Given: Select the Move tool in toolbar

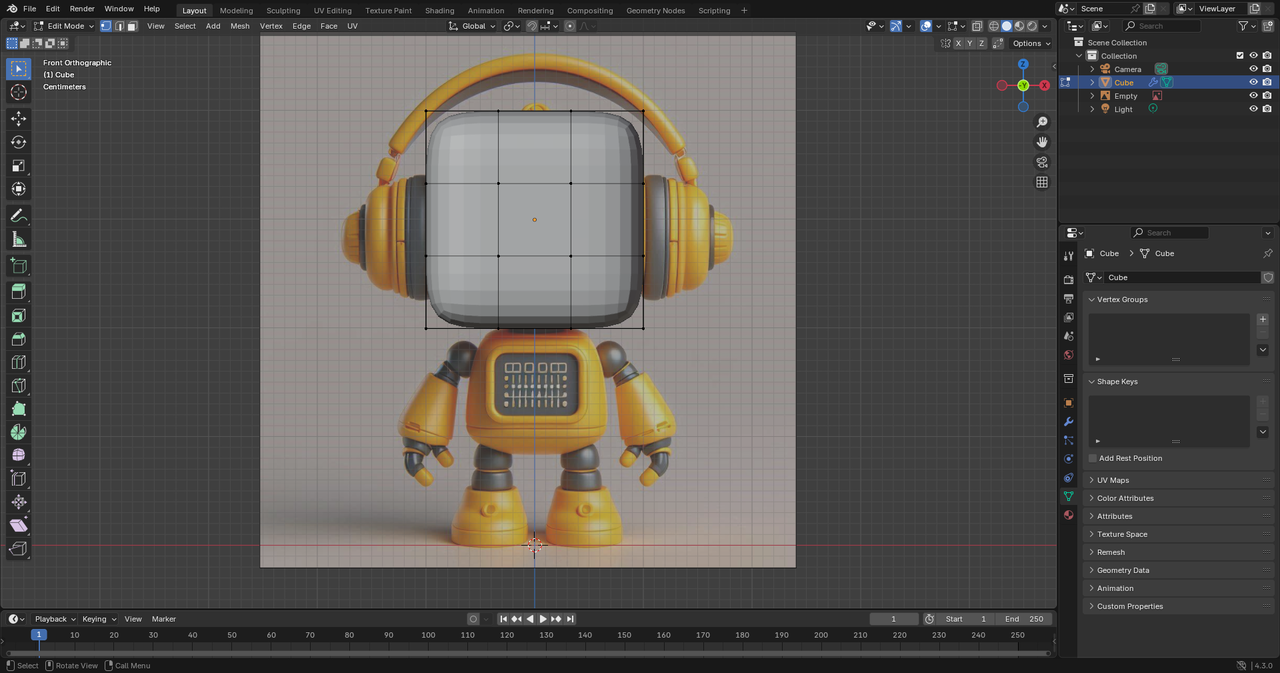Looking at the screenshot, I should tap(18, 118).
